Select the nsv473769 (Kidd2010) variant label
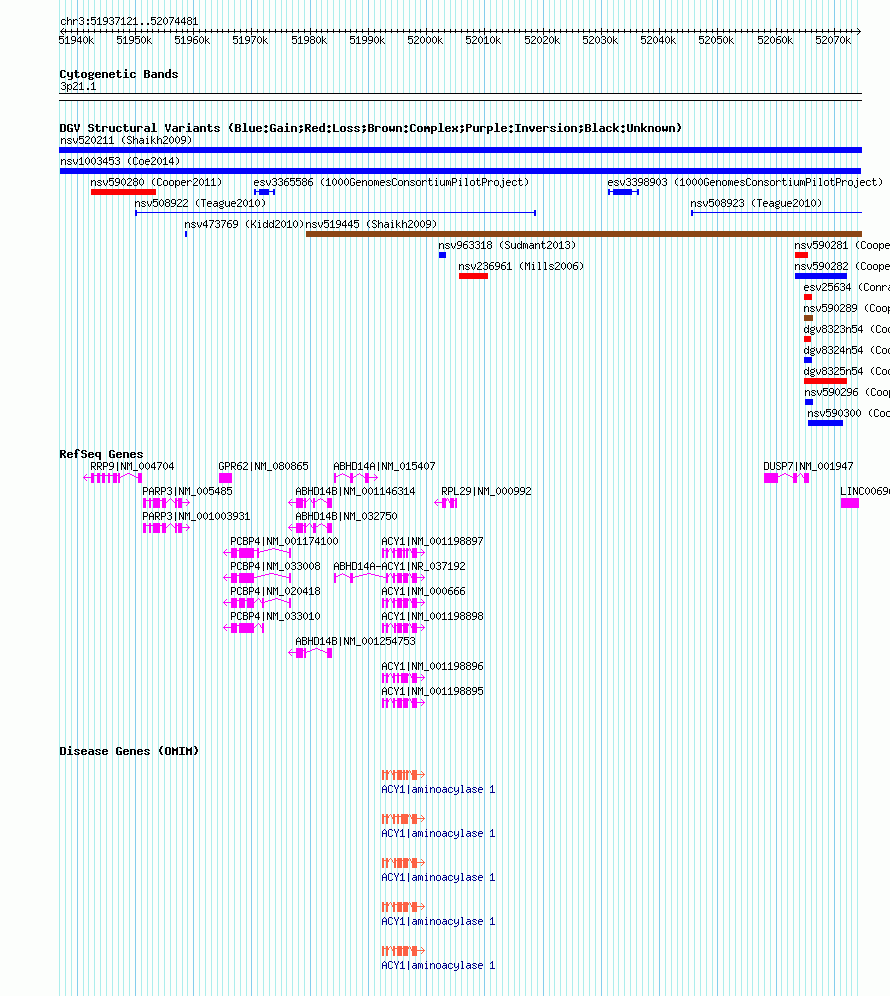This screenshot has width=890, height=996. coord(244,224)
